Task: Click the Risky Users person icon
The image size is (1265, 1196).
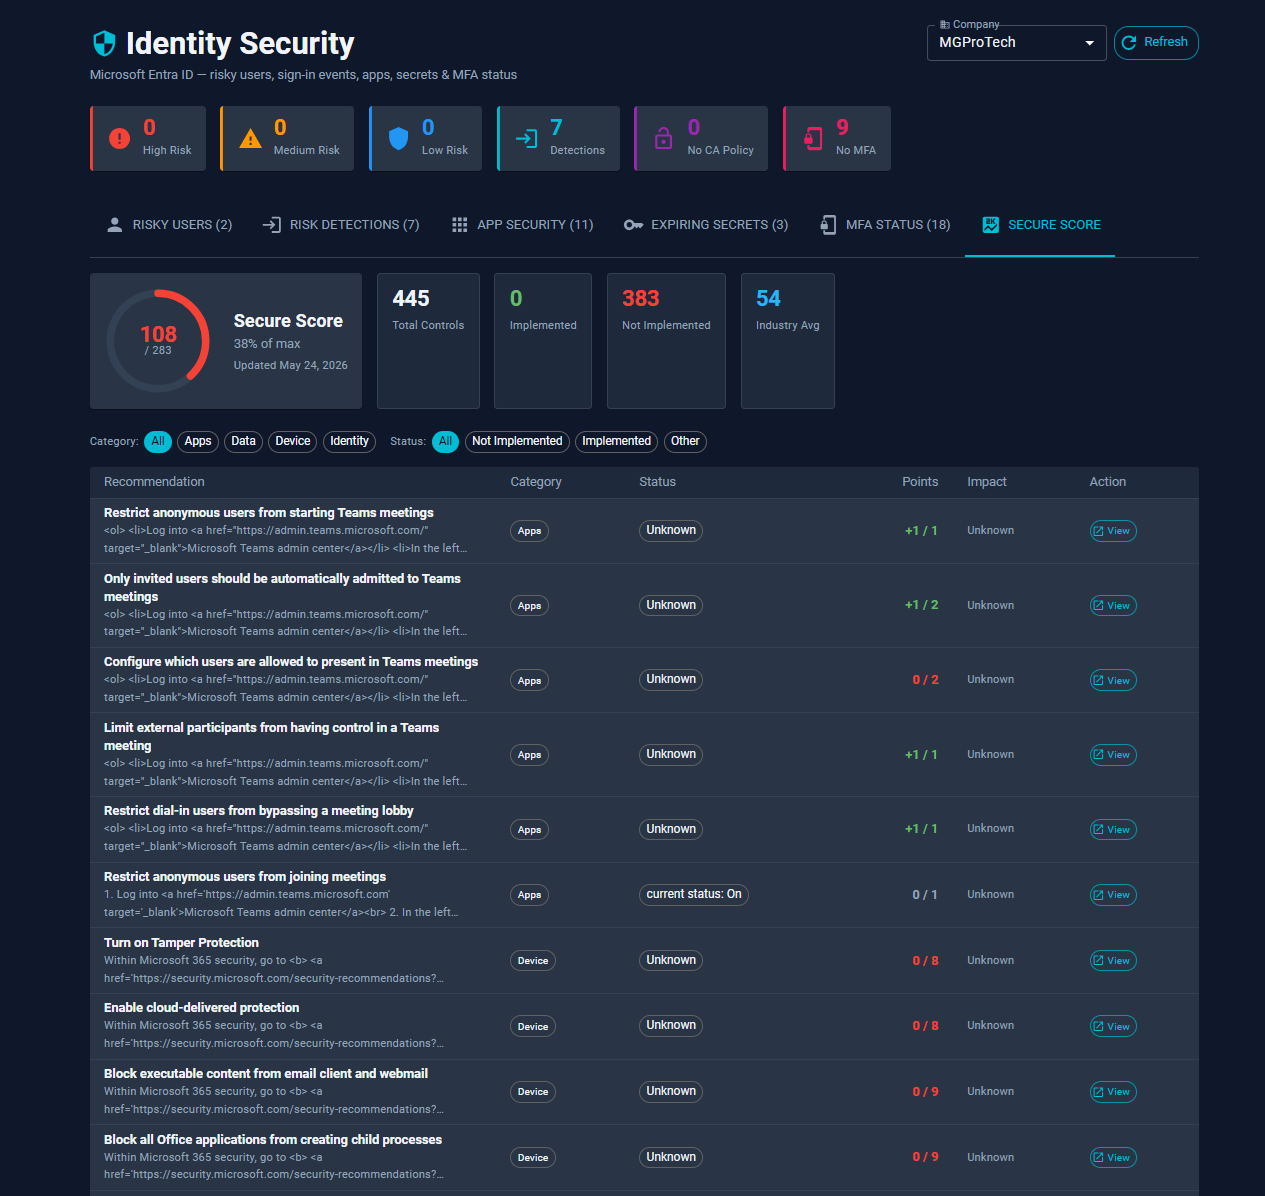Action: pos(114,225)
